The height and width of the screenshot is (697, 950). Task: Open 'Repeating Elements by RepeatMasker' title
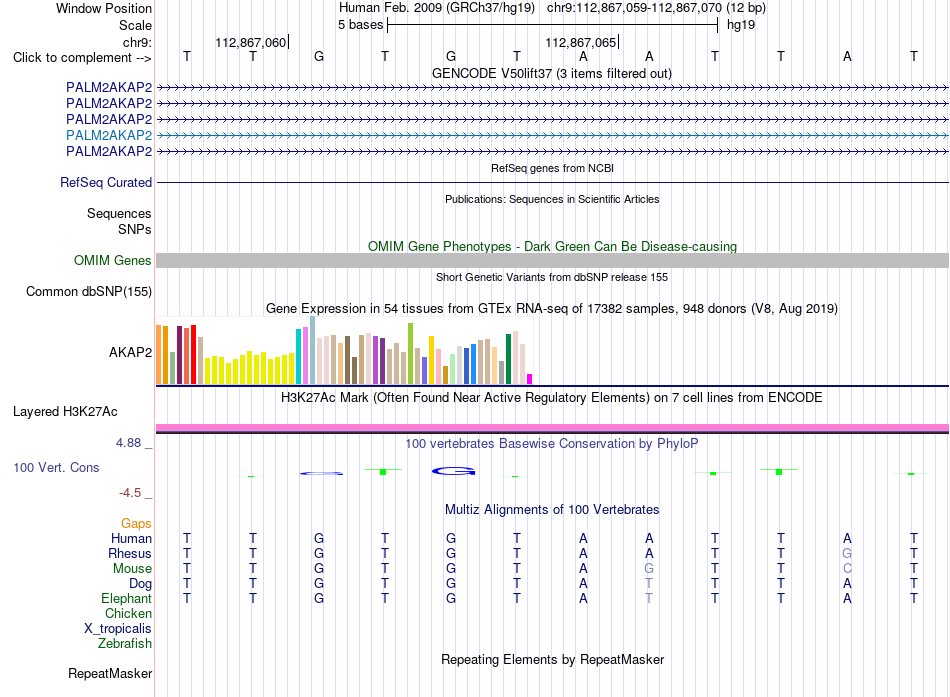[552, 659]
